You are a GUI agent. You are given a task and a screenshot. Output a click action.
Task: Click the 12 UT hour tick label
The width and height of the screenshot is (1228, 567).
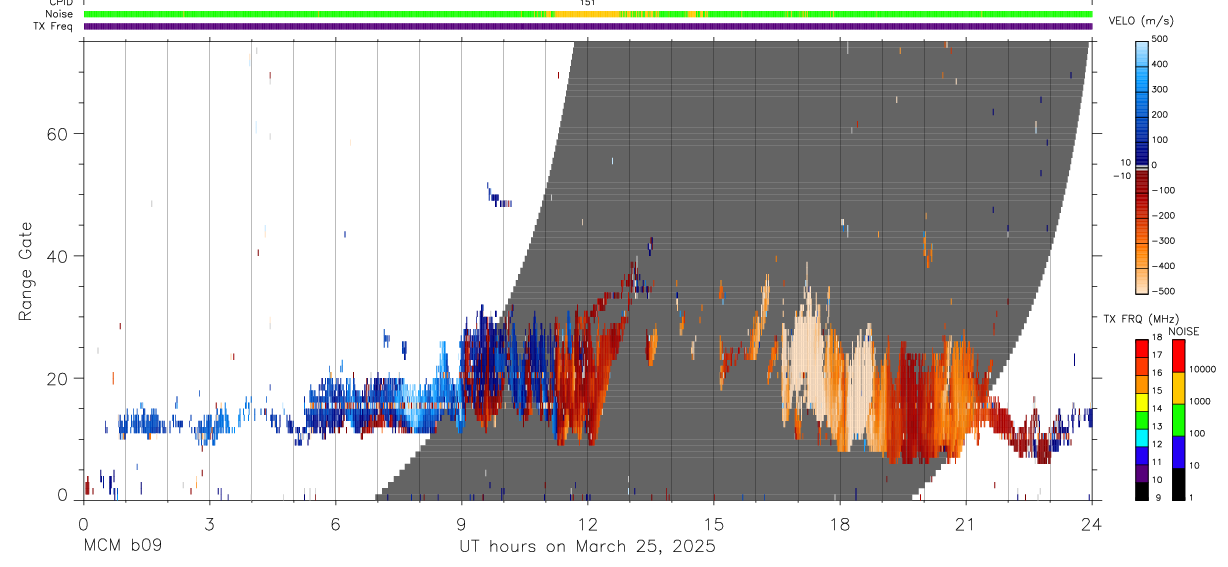coord(587,524)
